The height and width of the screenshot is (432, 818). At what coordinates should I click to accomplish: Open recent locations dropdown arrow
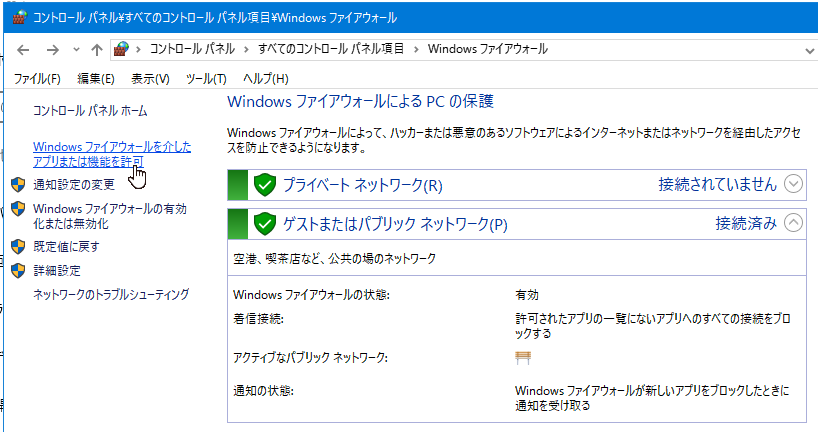76,50
